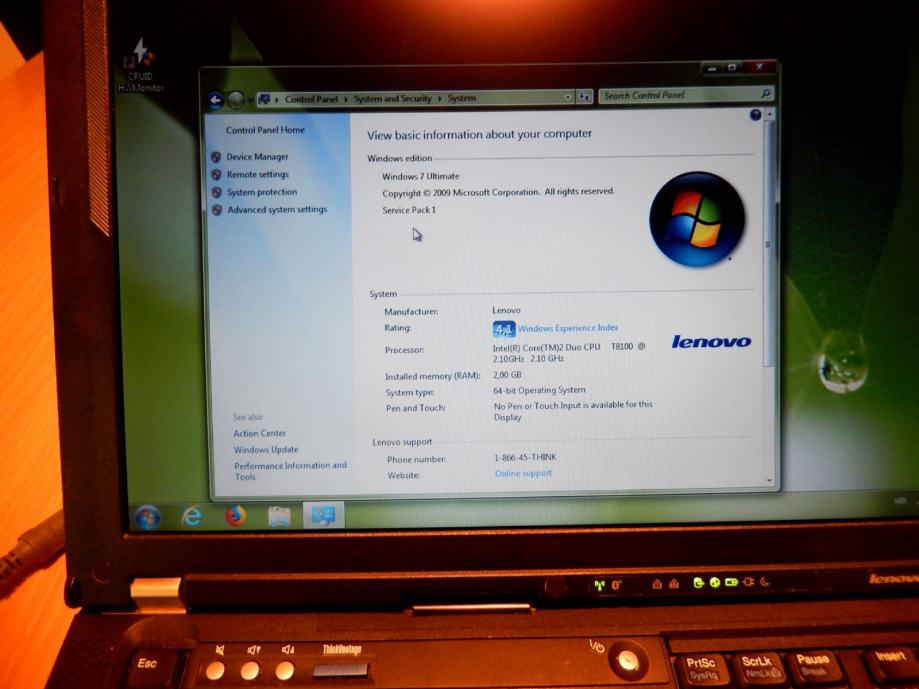This screenshot has width=919, height=689.
Task: Open Control Panel Home link
Action: 265,130
